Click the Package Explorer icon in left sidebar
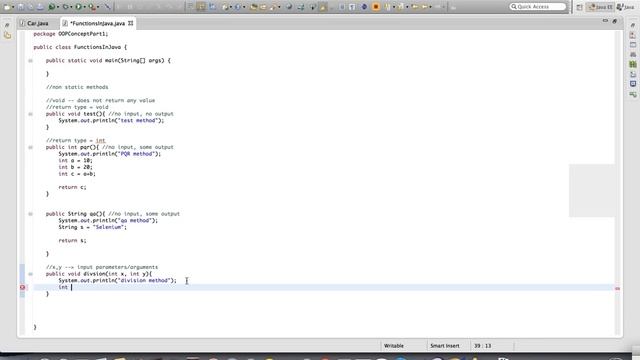Image resolution: width=640 pixels, height=360 pixels. point(7,36)
